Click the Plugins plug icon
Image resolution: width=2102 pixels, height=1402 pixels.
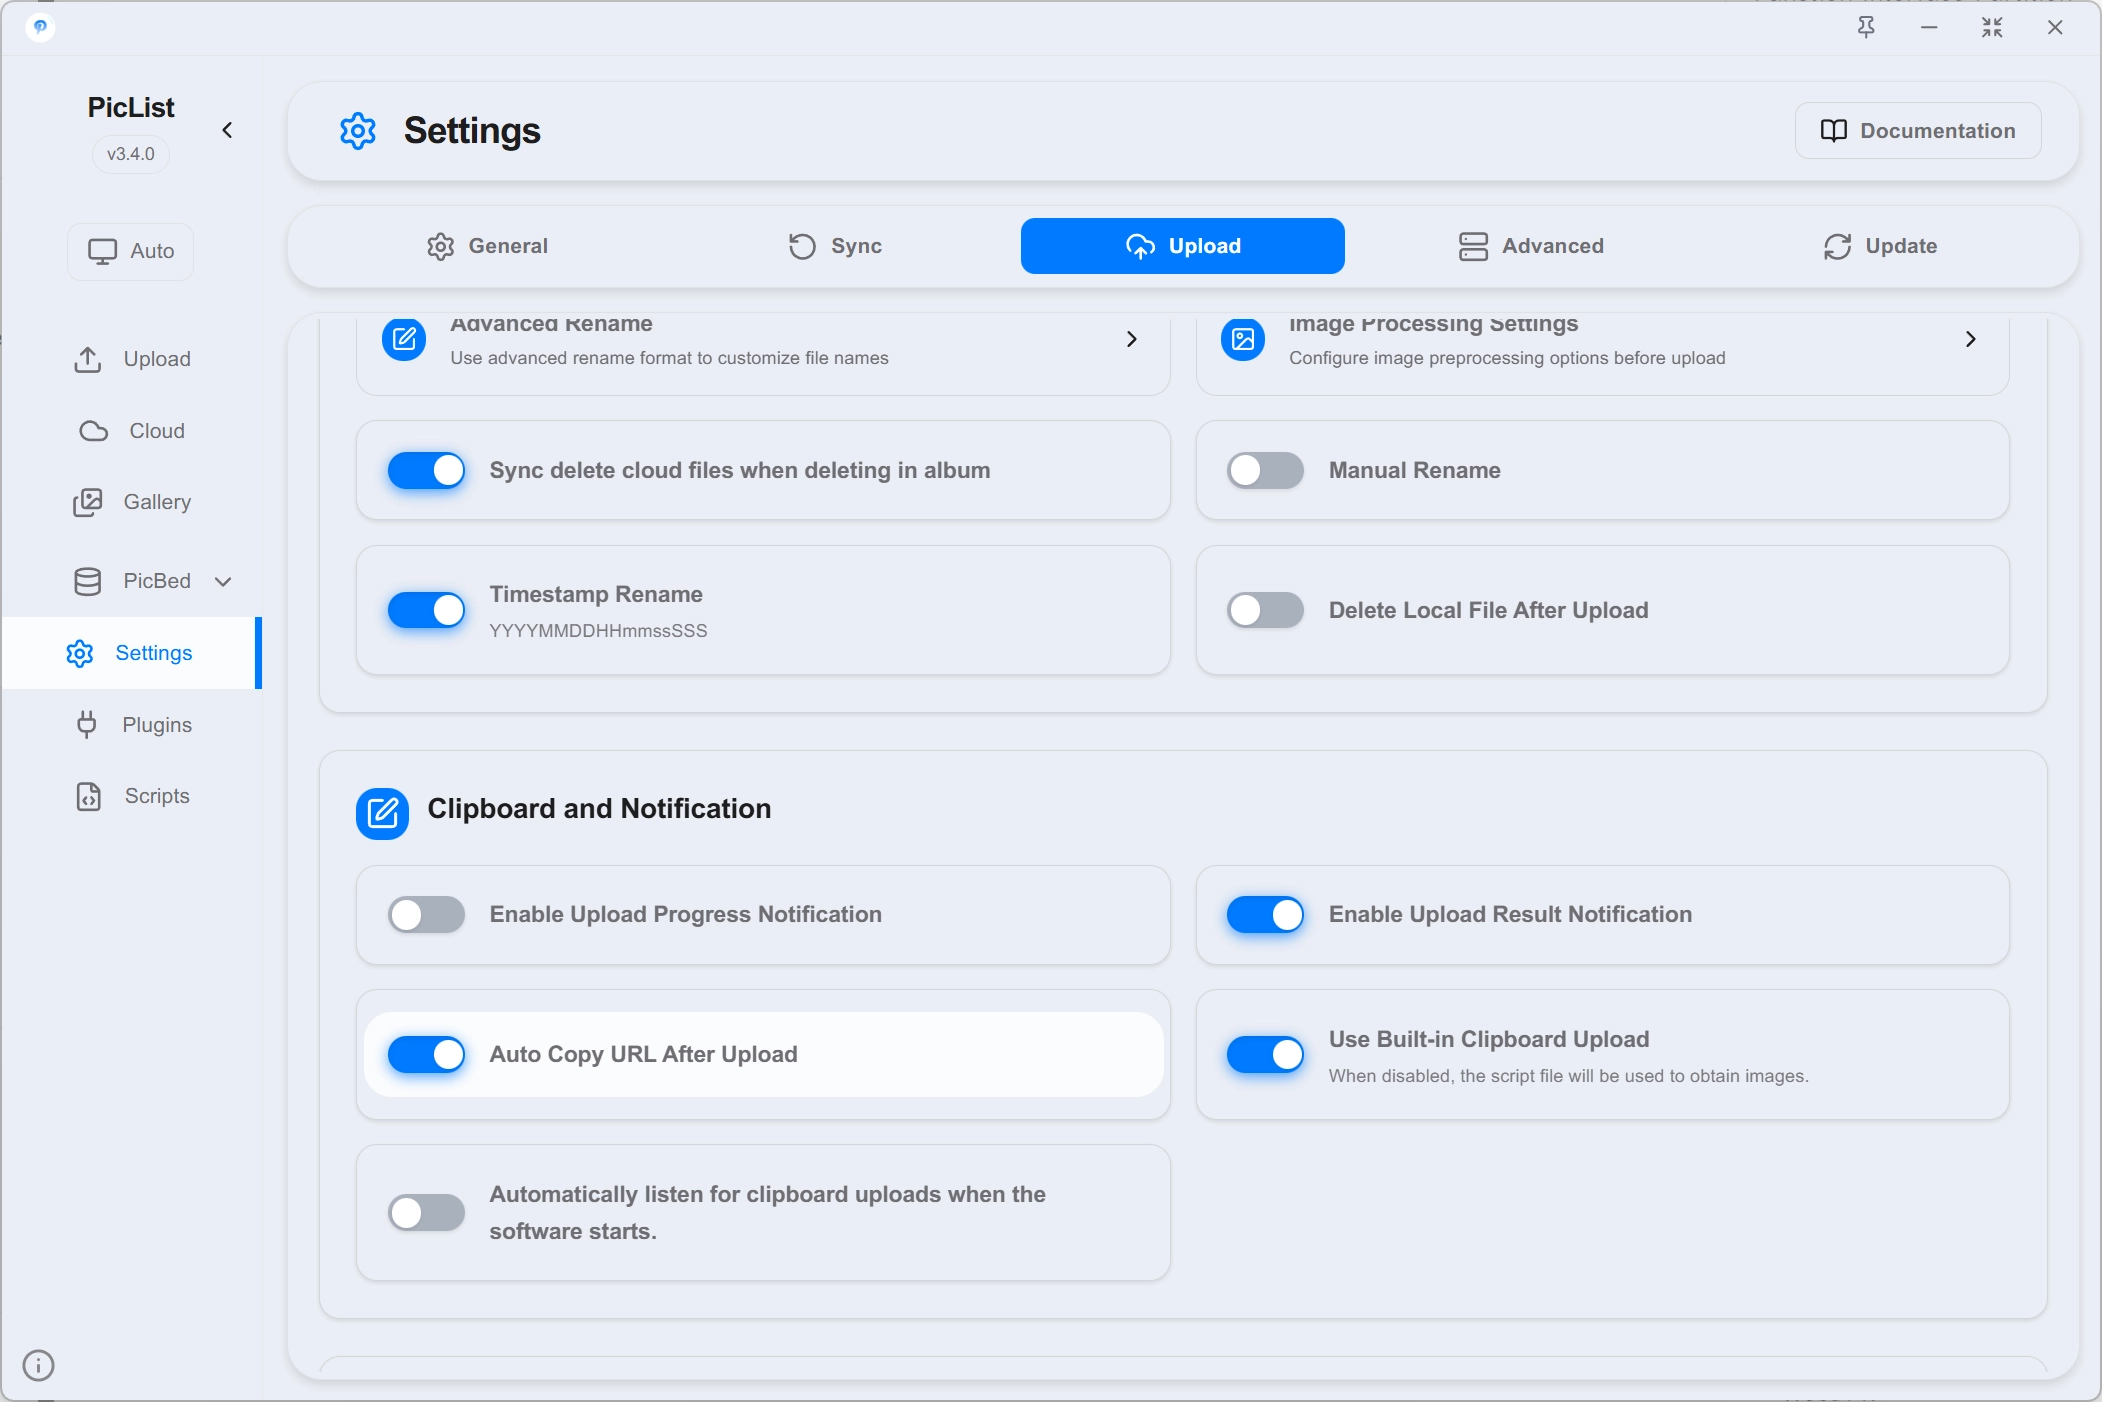(x=87, y=725)
